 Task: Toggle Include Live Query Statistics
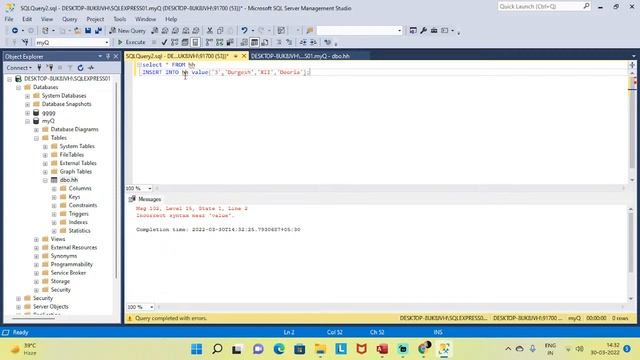220,42
